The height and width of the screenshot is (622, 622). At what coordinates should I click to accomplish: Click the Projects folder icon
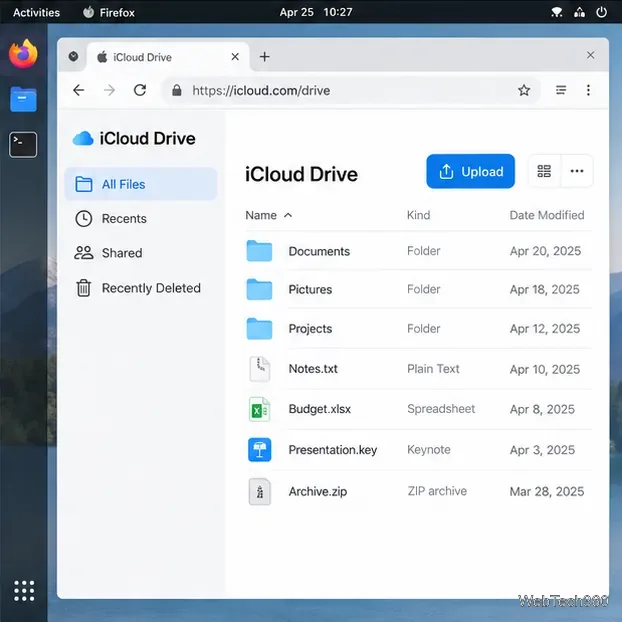pos(259,328)
